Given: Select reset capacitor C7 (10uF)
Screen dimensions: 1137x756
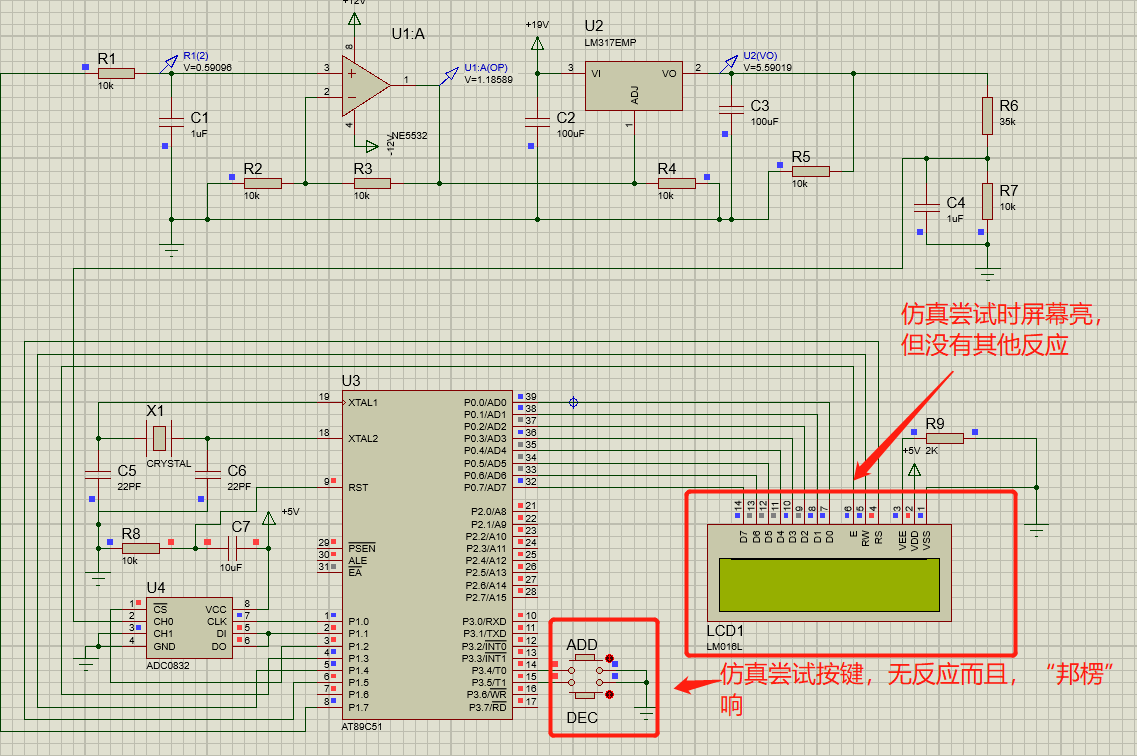Looking at the screenshot, I should [232, 548].
